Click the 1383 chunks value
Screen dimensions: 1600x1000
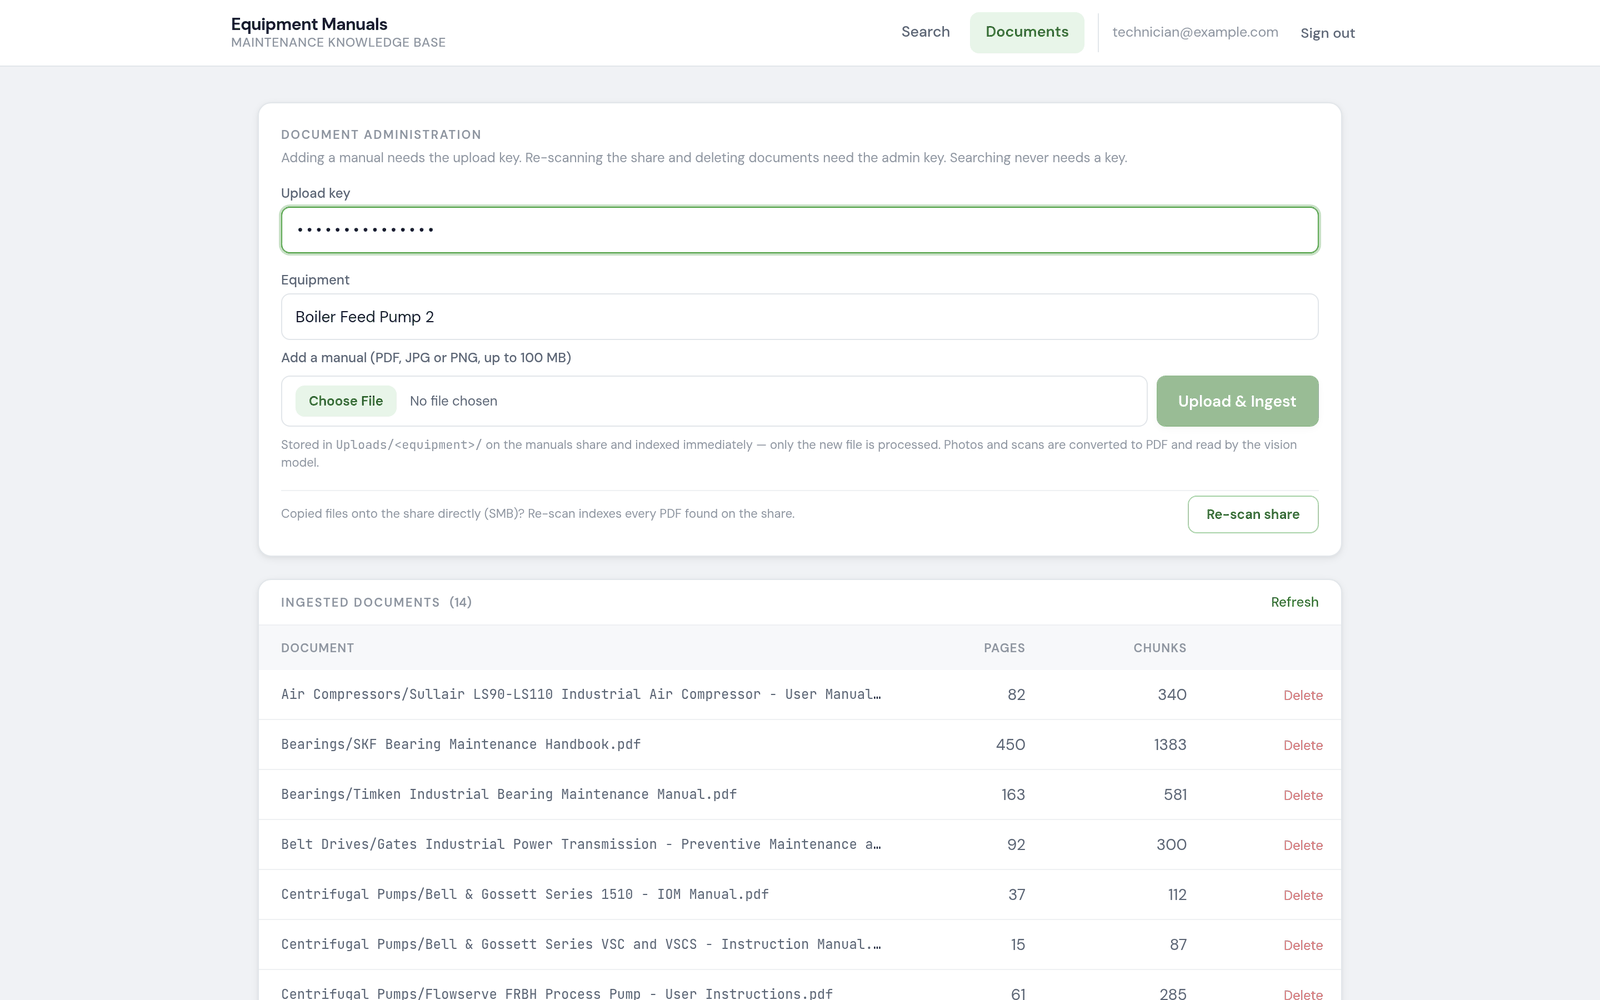click(1170, 745)
